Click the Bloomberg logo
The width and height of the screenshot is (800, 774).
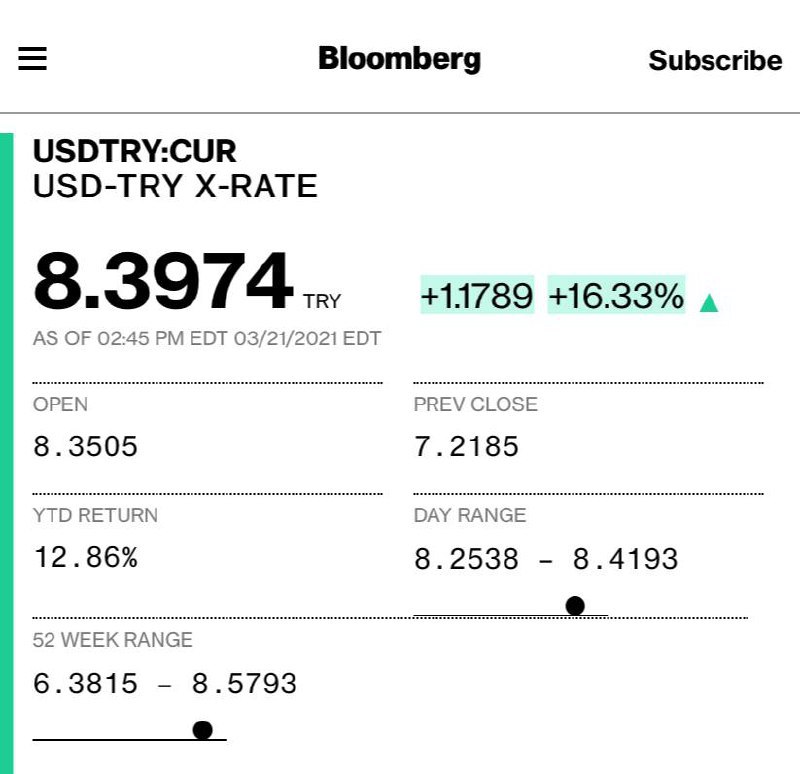pyautogui.click(x=399, y=59)
